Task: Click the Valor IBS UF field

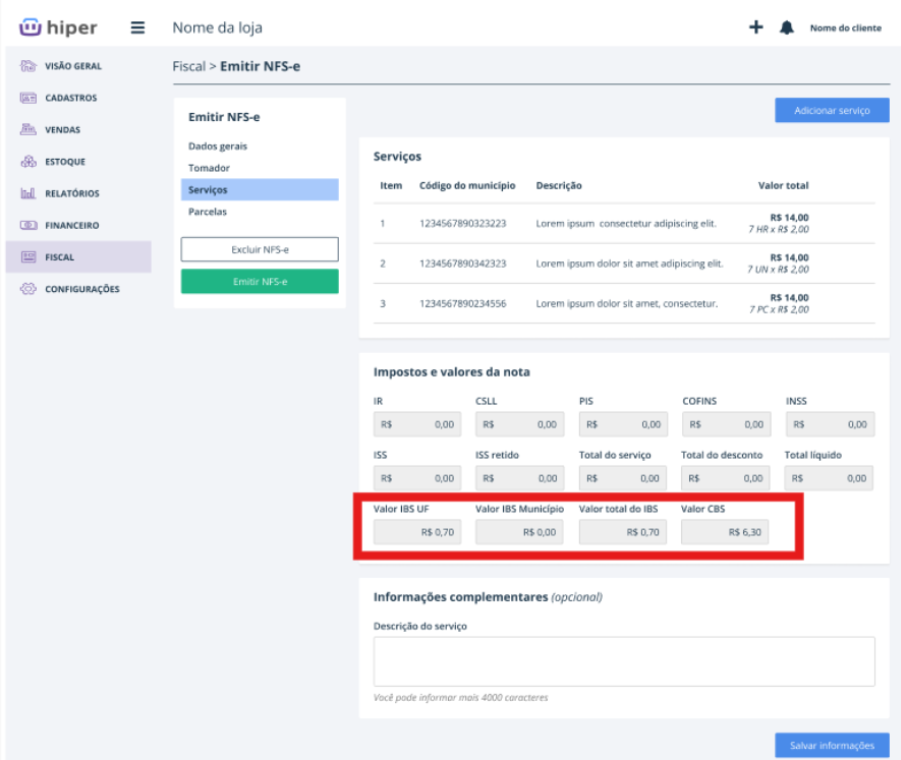Action: click(x=417, y=532)
